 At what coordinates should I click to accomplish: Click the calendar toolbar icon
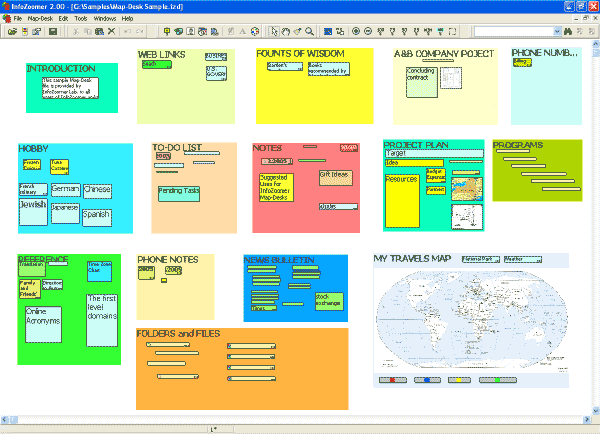[202, 31]
